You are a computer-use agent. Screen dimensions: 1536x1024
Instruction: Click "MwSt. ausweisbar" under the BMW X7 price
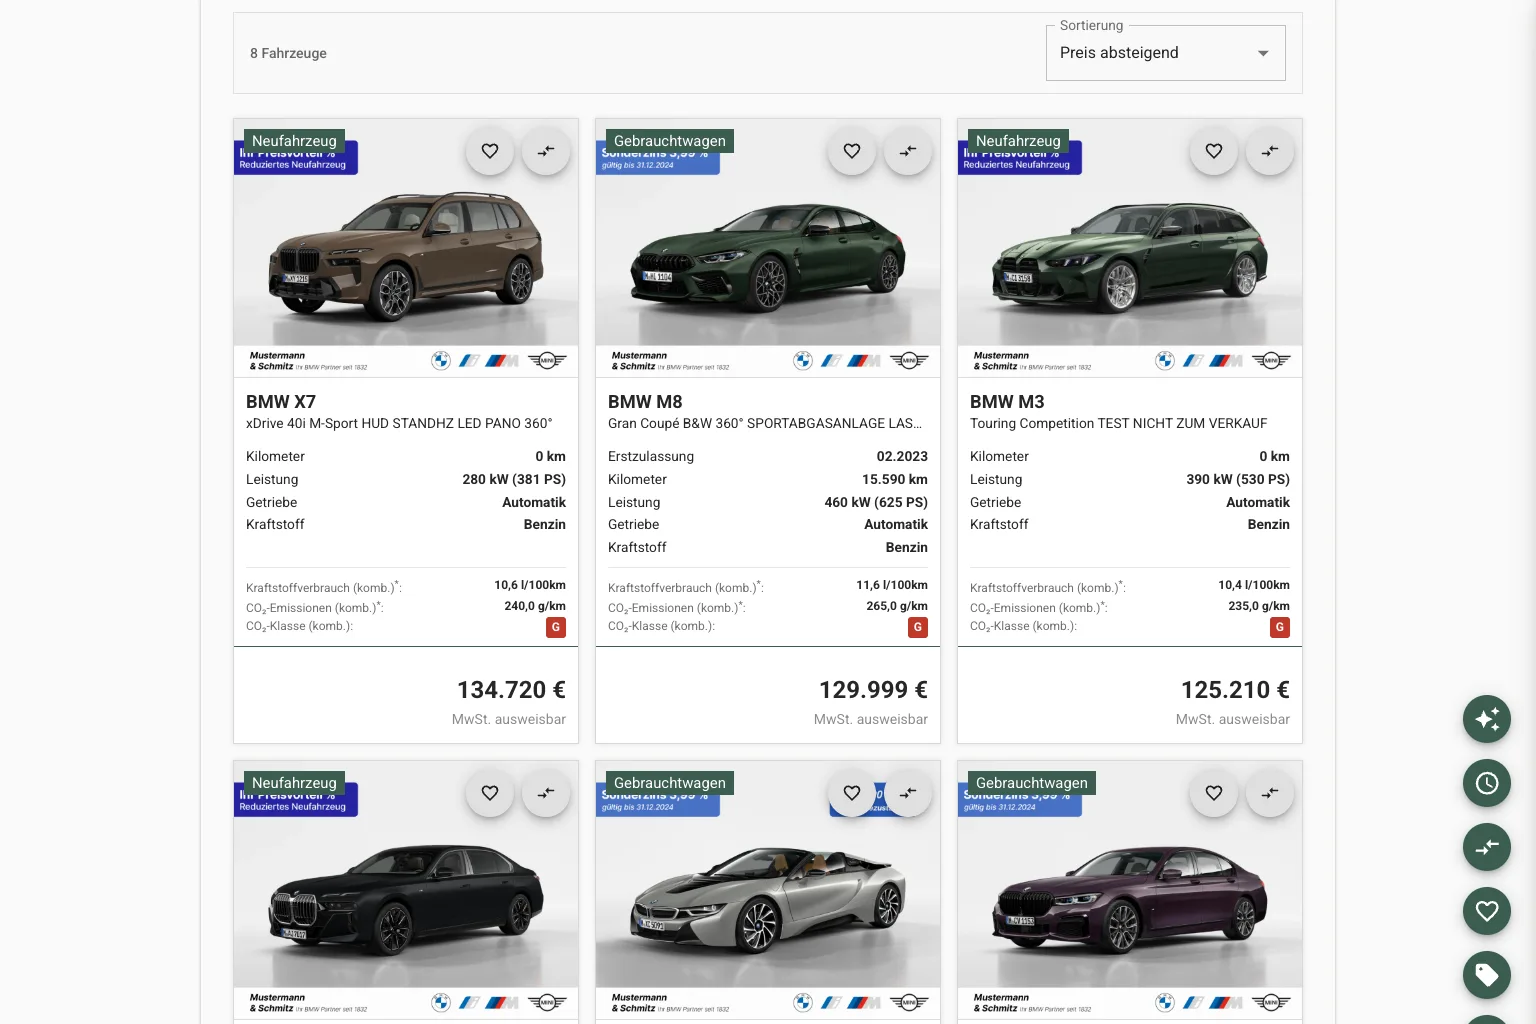509,720
